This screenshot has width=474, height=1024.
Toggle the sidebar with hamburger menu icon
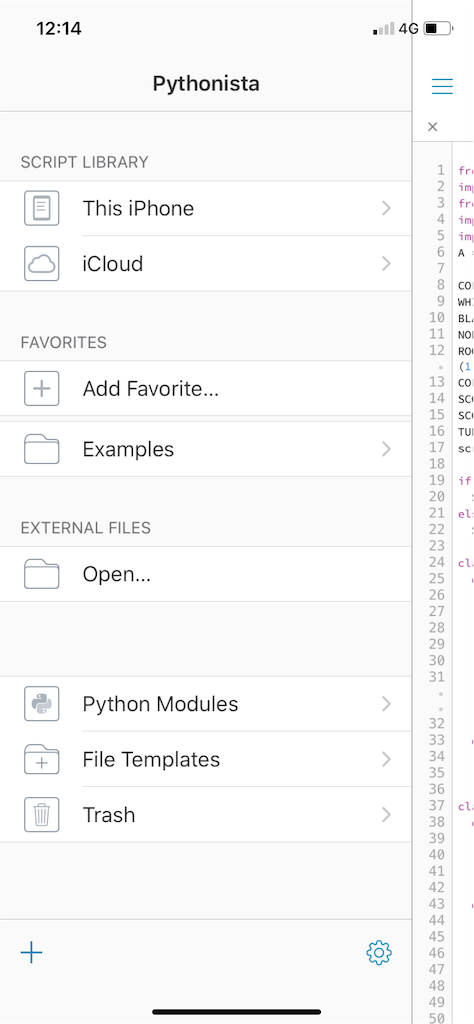click(x=442, y=86)
